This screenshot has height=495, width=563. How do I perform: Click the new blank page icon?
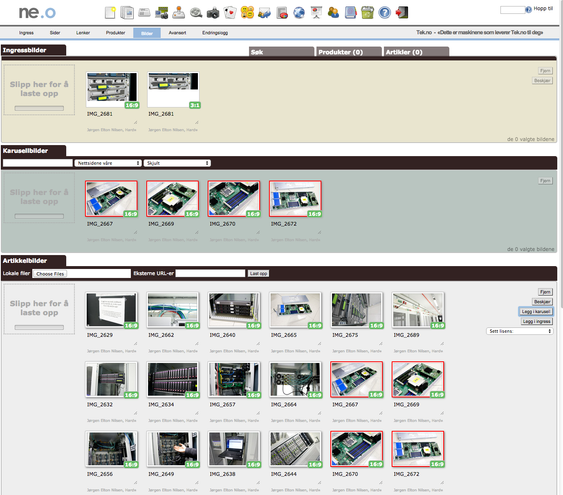coord(110,13)
